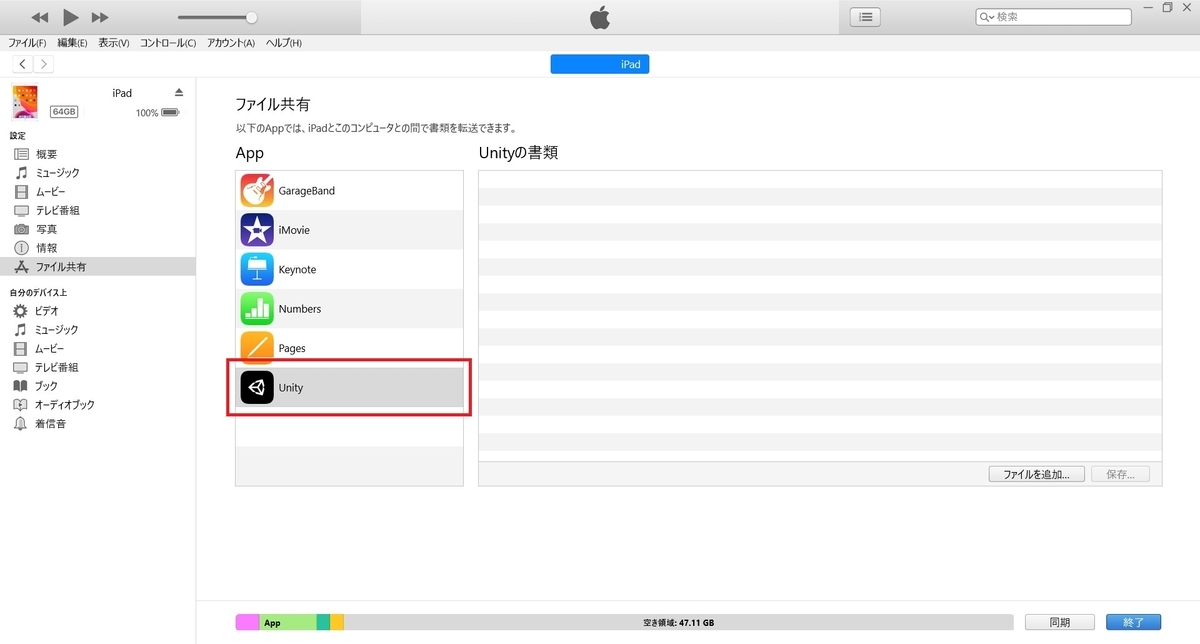This screenshot has height=644, width=1200.
Task: Click the ファイル共有 page heading
Action: click(x=274, y=104)
